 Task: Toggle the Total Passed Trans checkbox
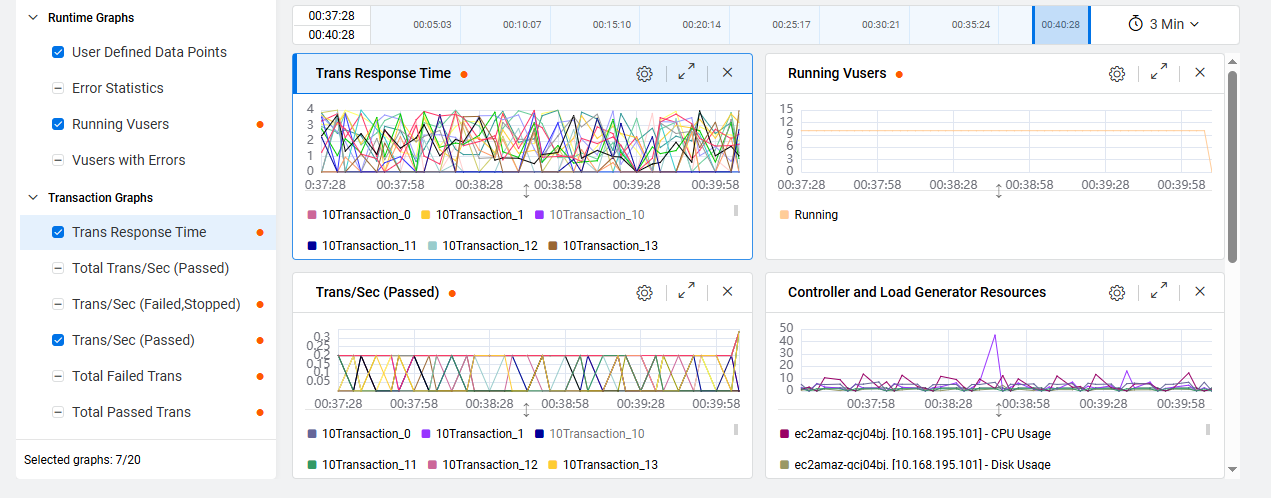(x=58, y=412)
